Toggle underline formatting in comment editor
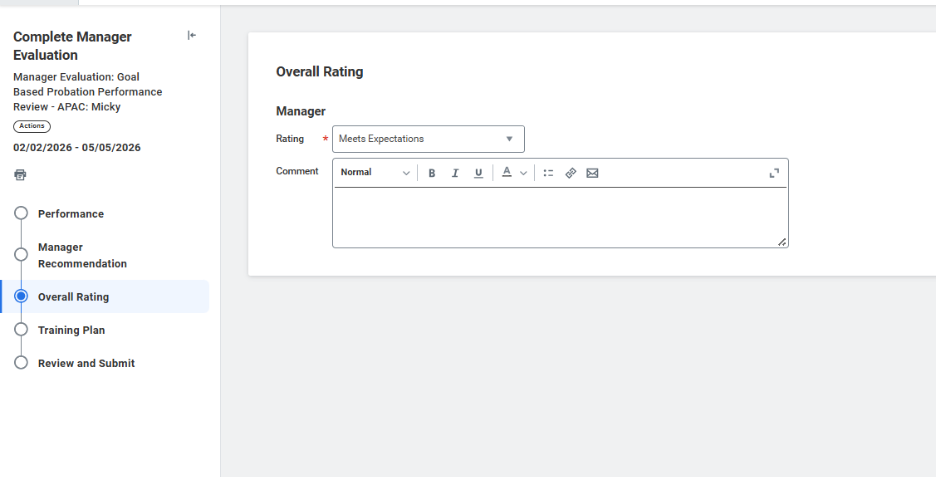The image size is (936, 477). [x=478, y=173]
